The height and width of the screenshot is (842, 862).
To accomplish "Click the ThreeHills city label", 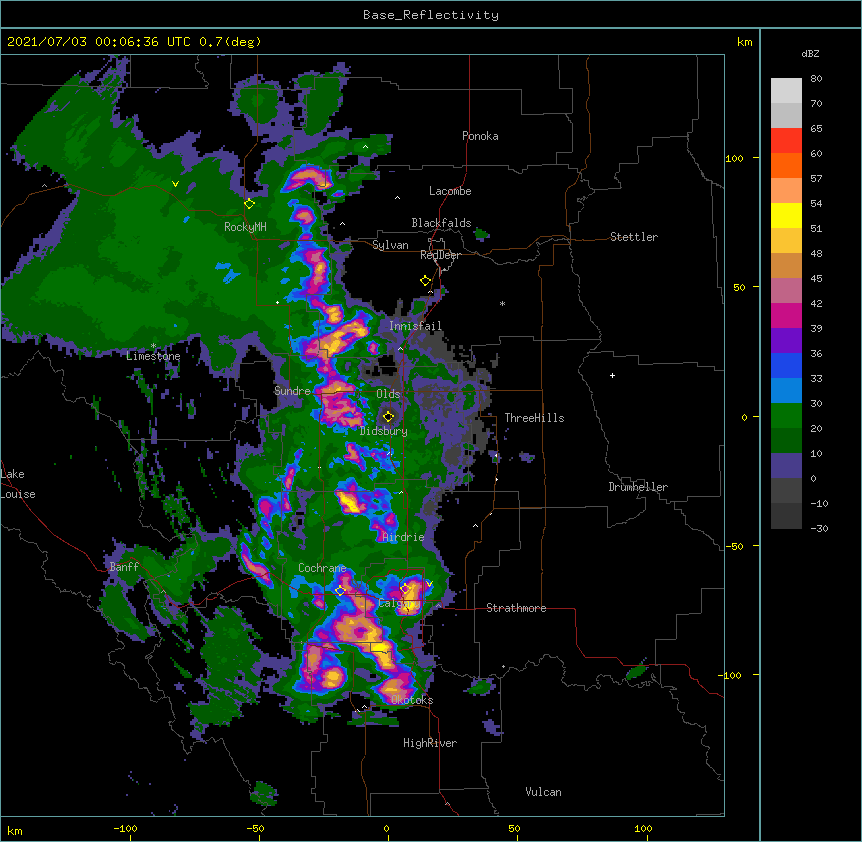I will [x=534, y=418].
